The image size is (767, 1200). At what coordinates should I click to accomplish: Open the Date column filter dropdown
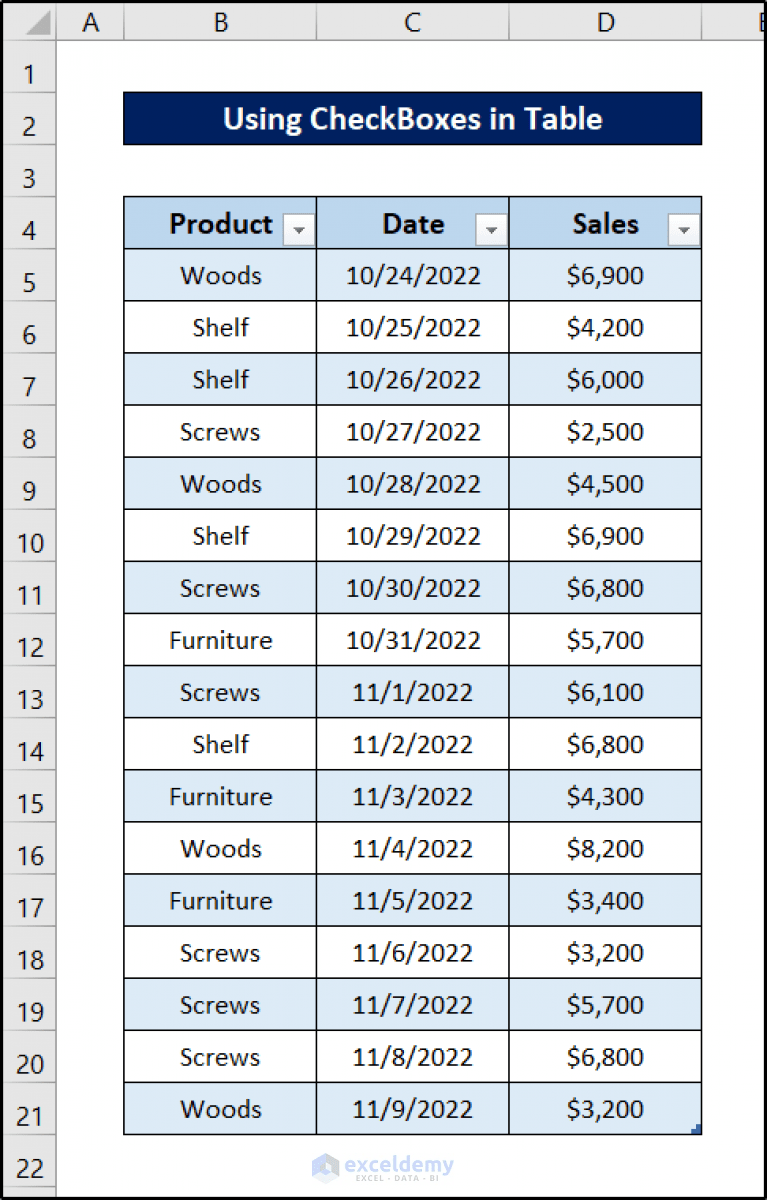[491, 229]
